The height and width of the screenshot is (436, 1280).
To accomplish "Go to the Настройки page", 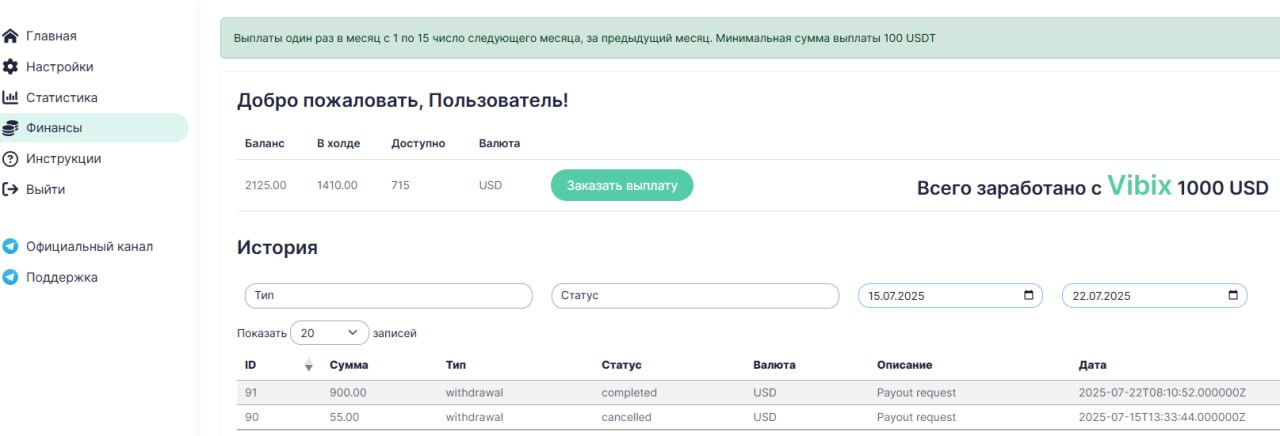I will click(x=59, y=67).
